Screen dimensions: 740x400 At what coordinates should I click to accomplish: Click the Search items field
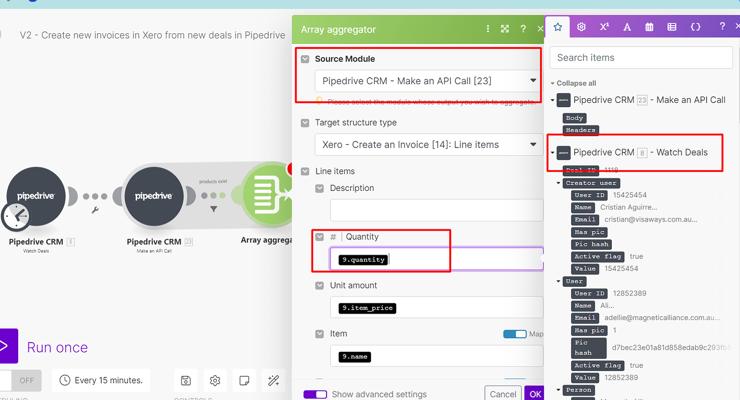(641, 58)
